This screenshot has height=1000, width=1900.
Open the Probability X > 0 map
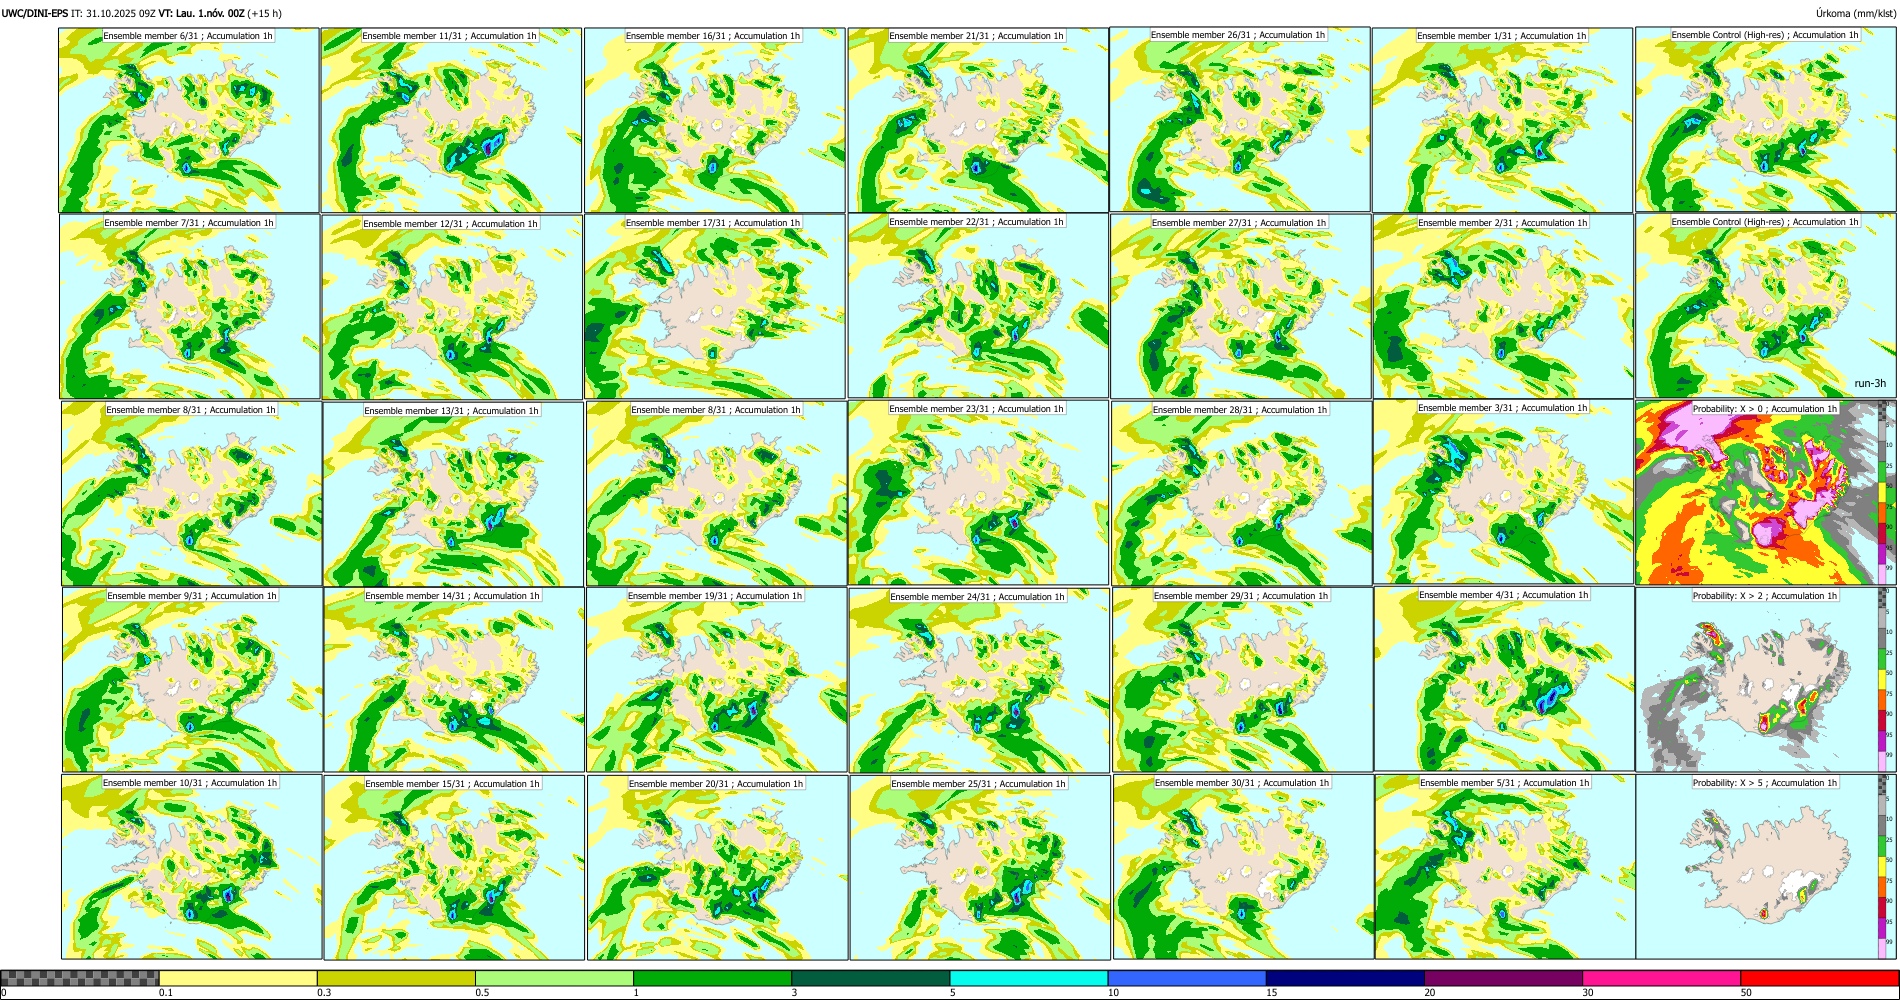pyautogui.click(x=1757, y=493)
